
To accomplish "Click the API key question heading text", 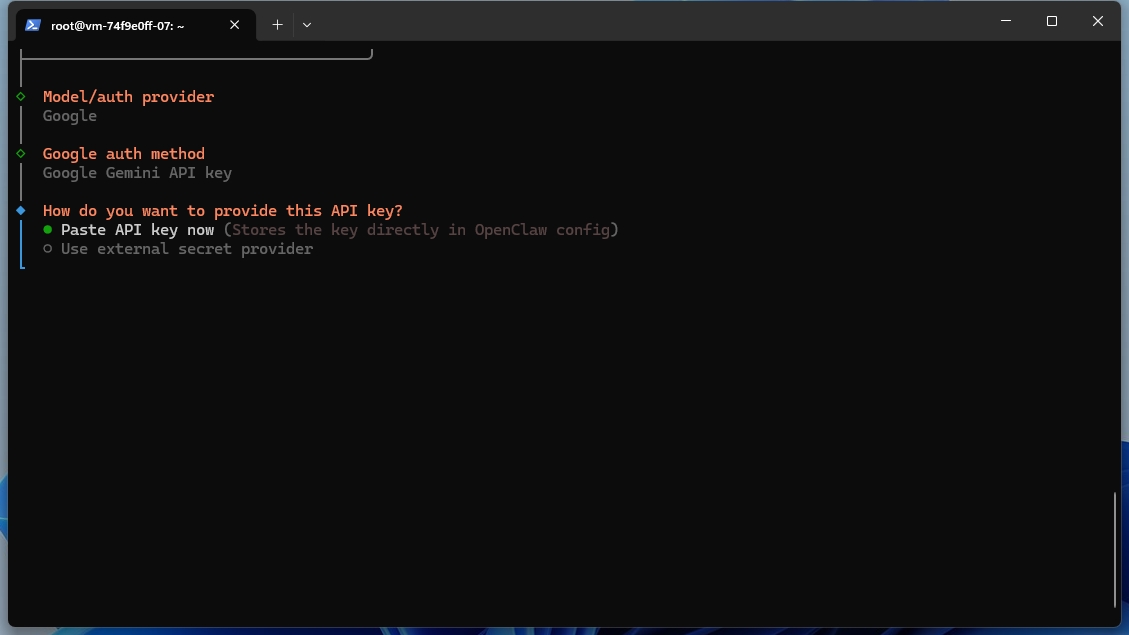I will pyautogui.click(x=222, y=210).
